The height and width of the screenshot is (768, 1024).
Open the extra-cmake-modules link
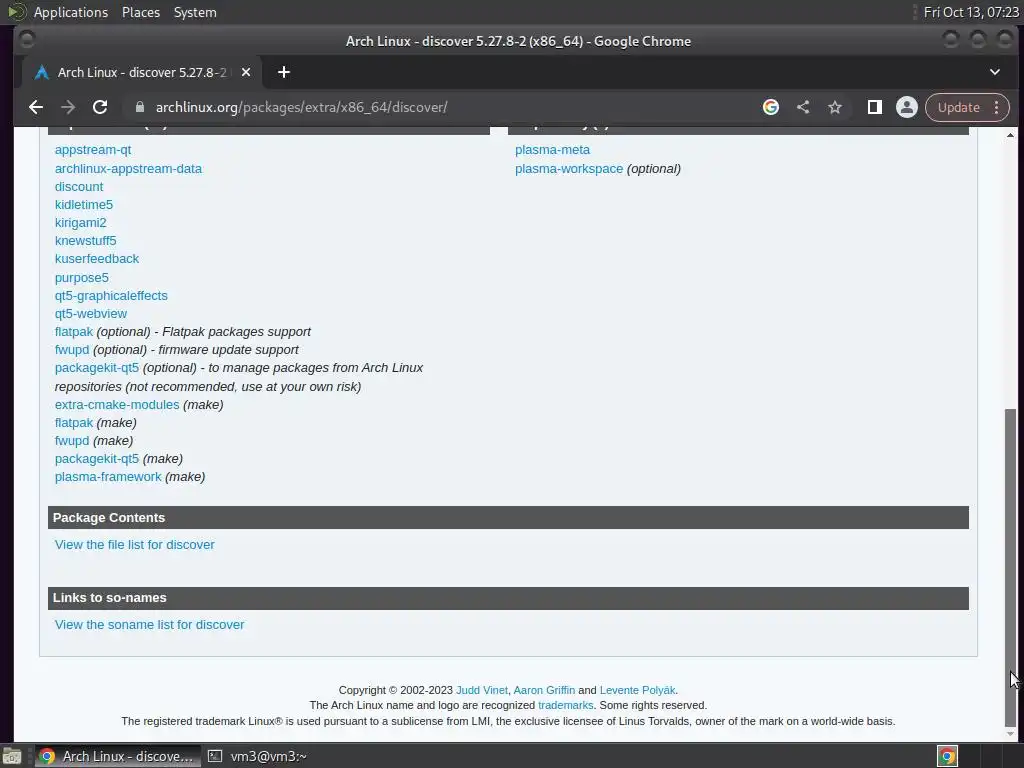[117, 404]
